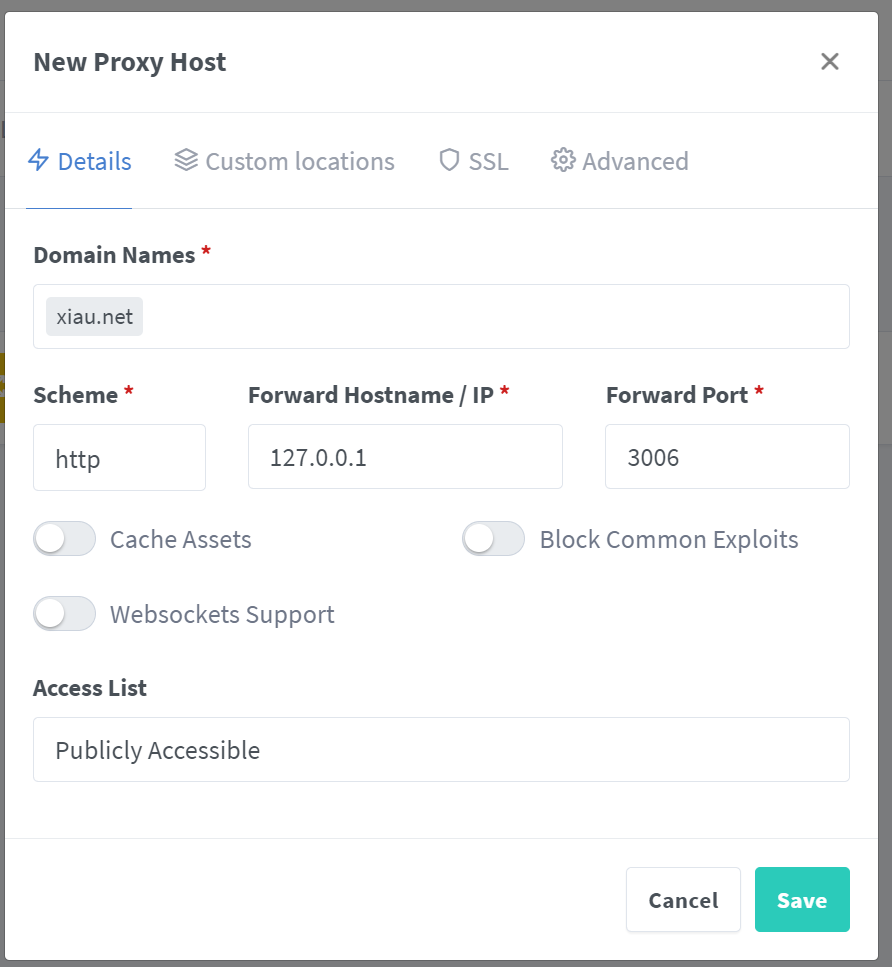Select the xiau.net domain tag
The height and width of the screenshot is (967, 892).
(x=94, y=317)
